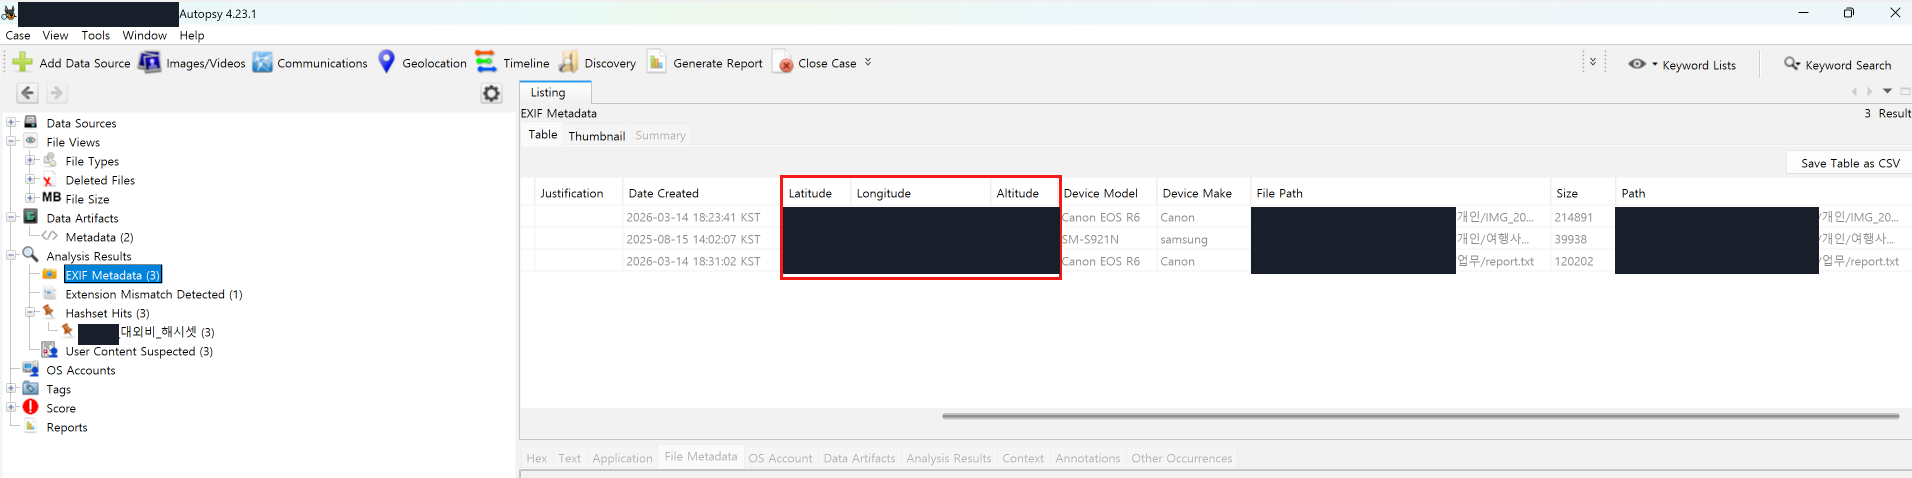Click the back navigation arrow
This screenshot has width=1912, height=478.
click(x=27, y=93)
